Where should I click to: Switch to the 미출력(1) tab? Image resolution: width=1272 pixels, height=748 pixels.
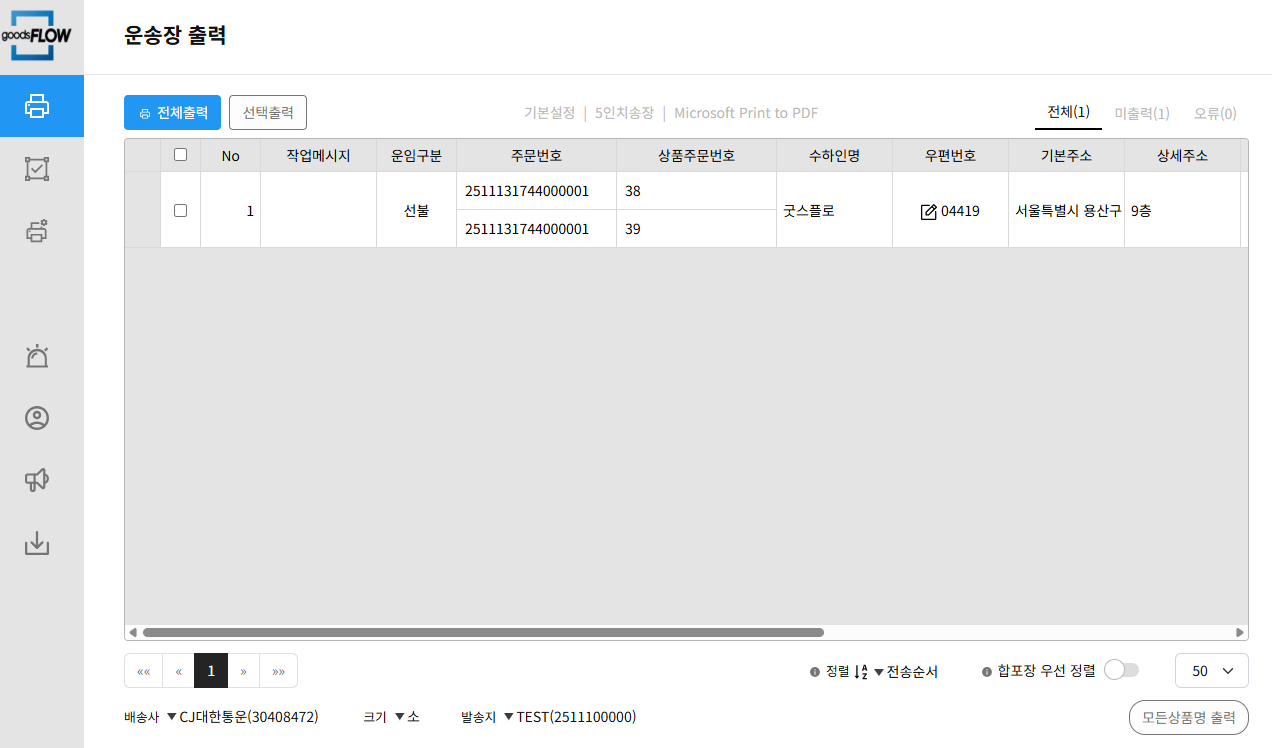pos(1141,114)
